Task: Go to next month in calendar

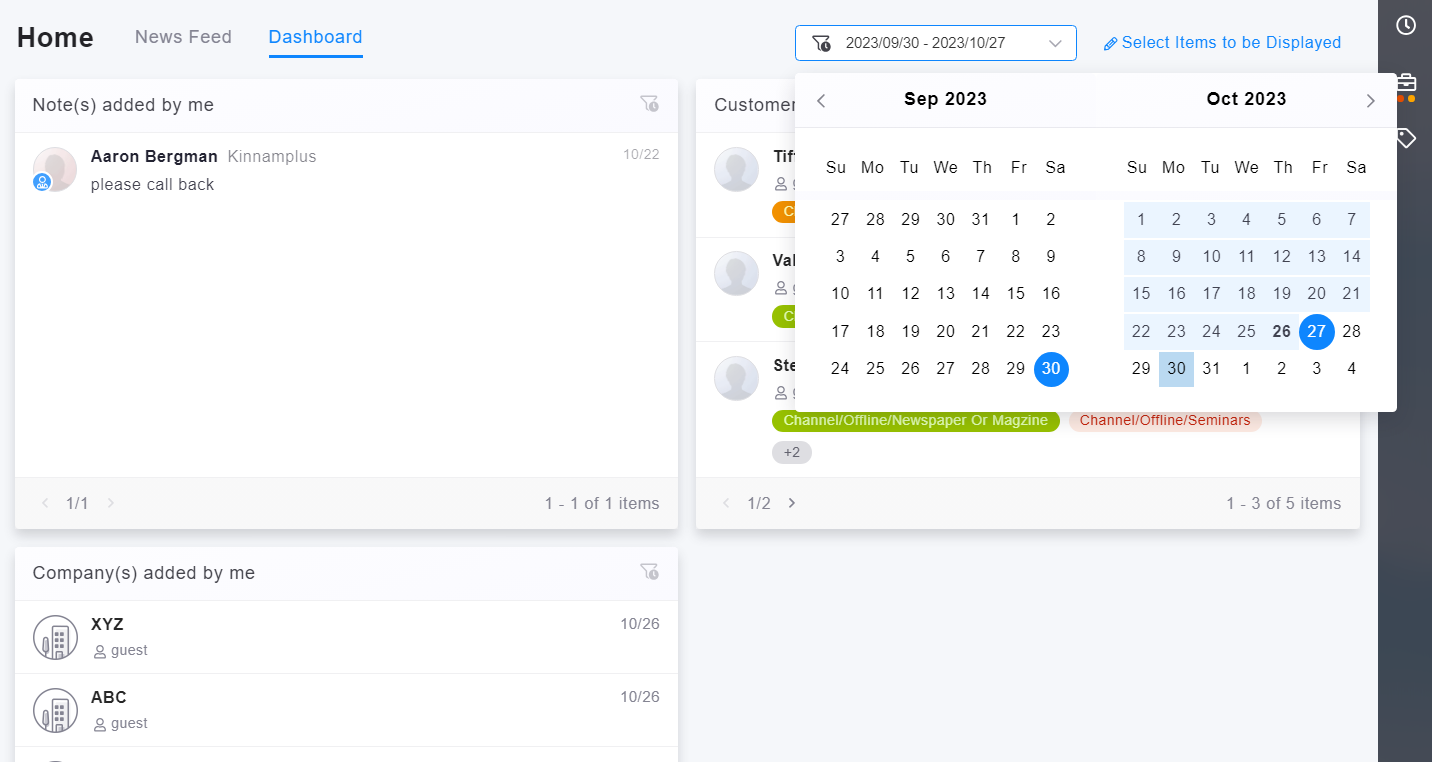Action: tap(1370, 100)
